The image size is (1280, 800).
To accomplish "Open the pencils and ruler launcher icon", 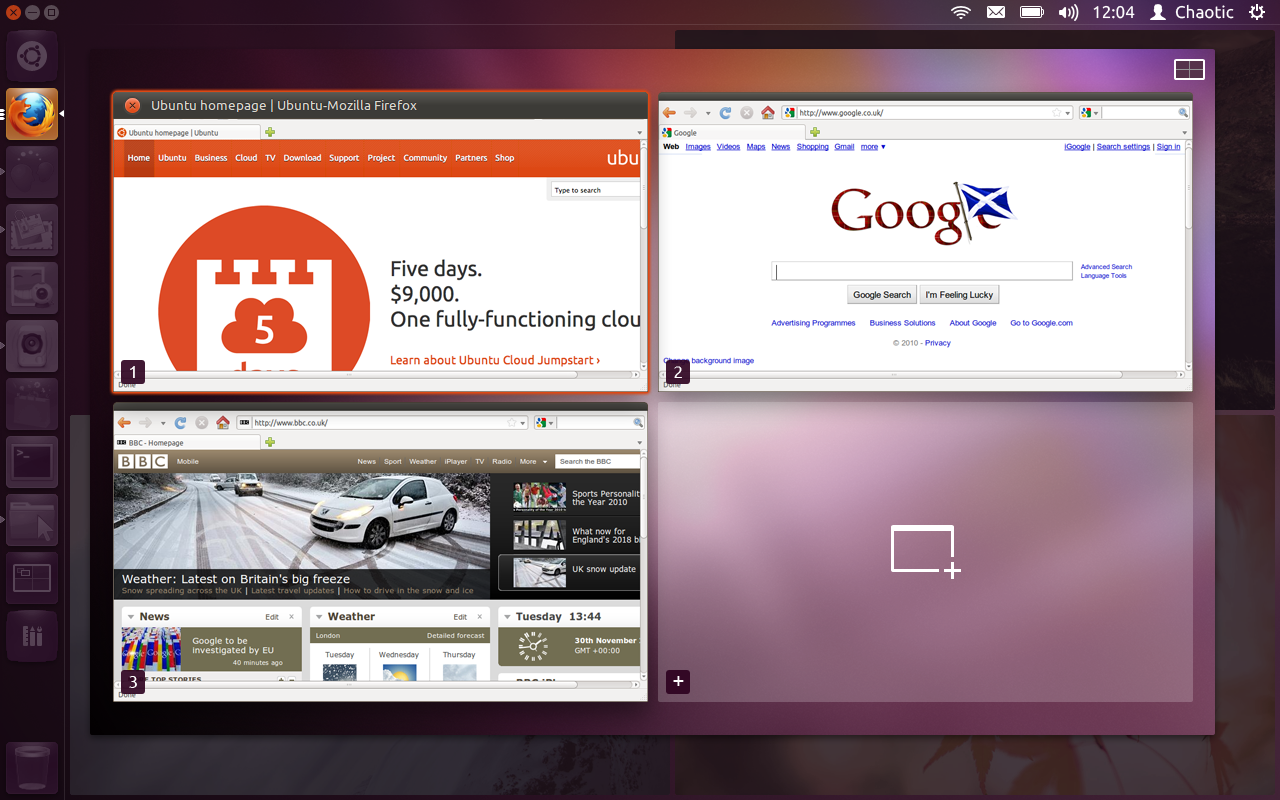I will [x=32, y=636].
